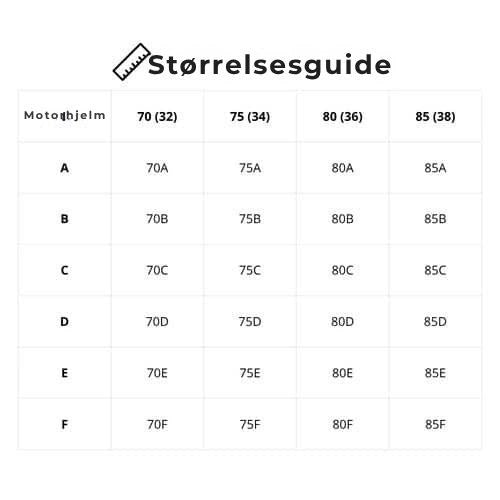The width and height of the screenshot is (500, 500).
Task: Select the 75 (34) column header
Action: (250, 117)
